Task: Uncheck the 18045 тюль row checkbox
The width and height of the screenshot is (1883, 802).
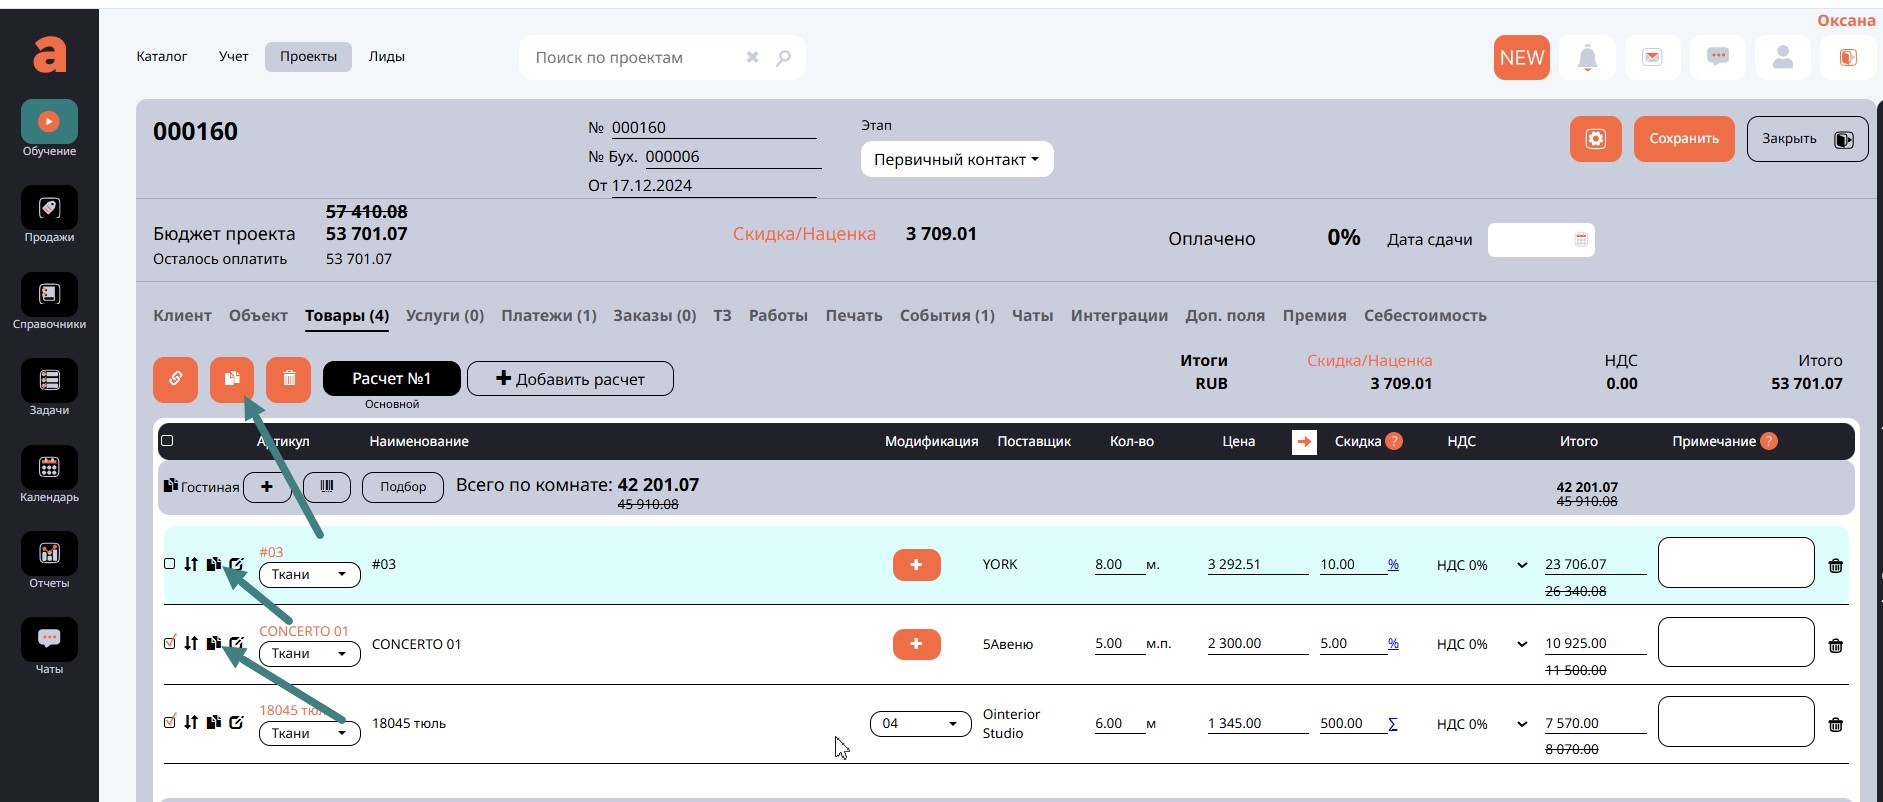Action: pos(170,722)
